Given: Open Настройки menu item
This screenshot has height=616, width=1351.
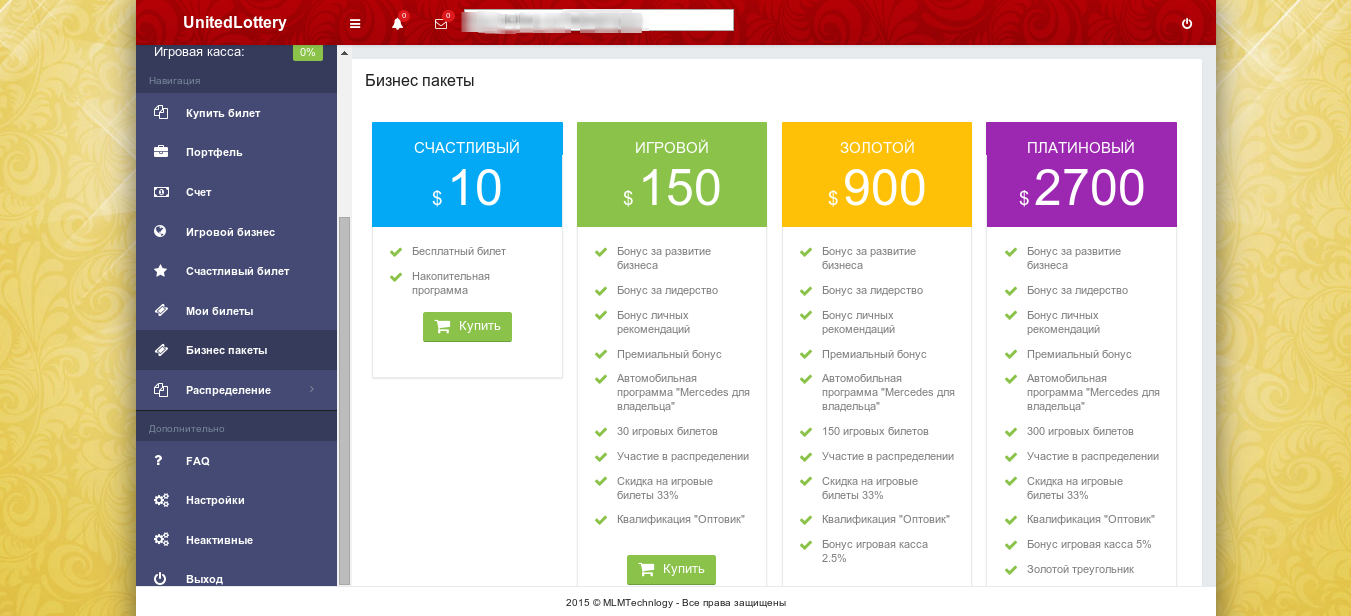Looking at the screenshot, I should click(x=236, y=500).
